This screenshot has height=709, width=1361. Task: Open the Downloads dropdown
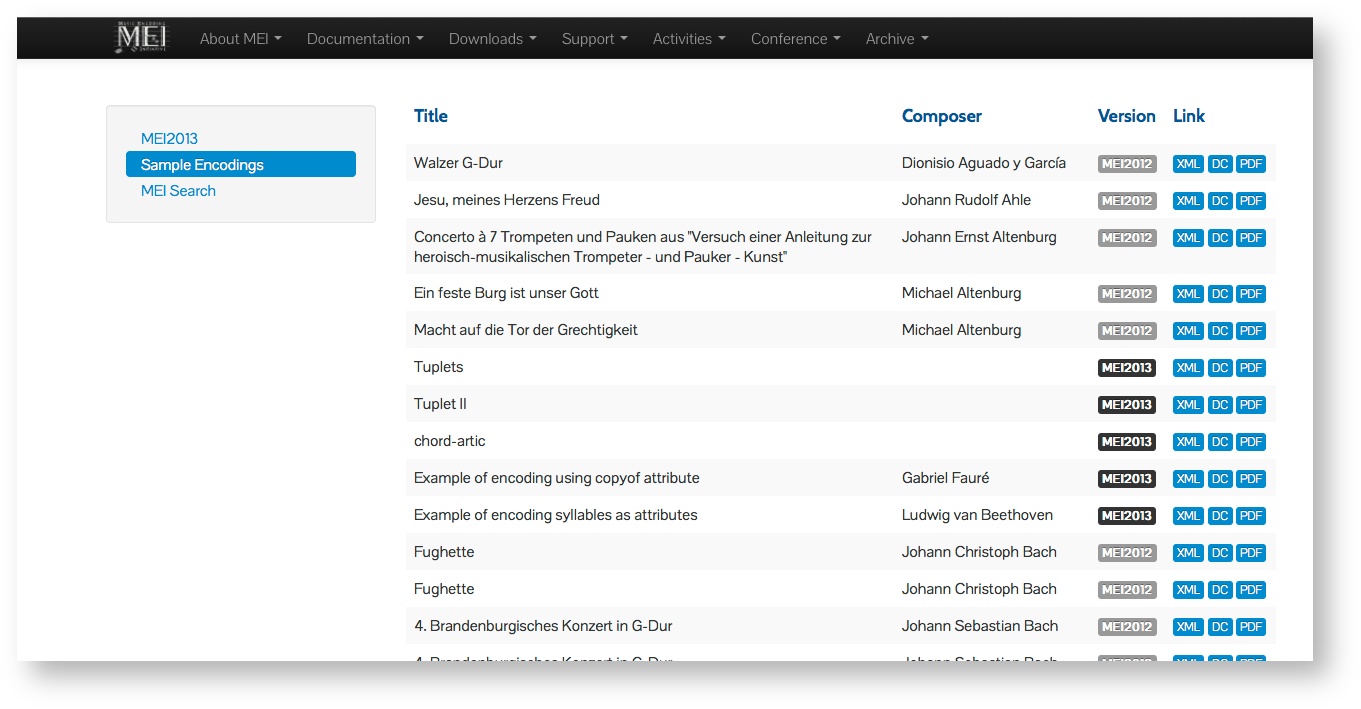point(492,39)
